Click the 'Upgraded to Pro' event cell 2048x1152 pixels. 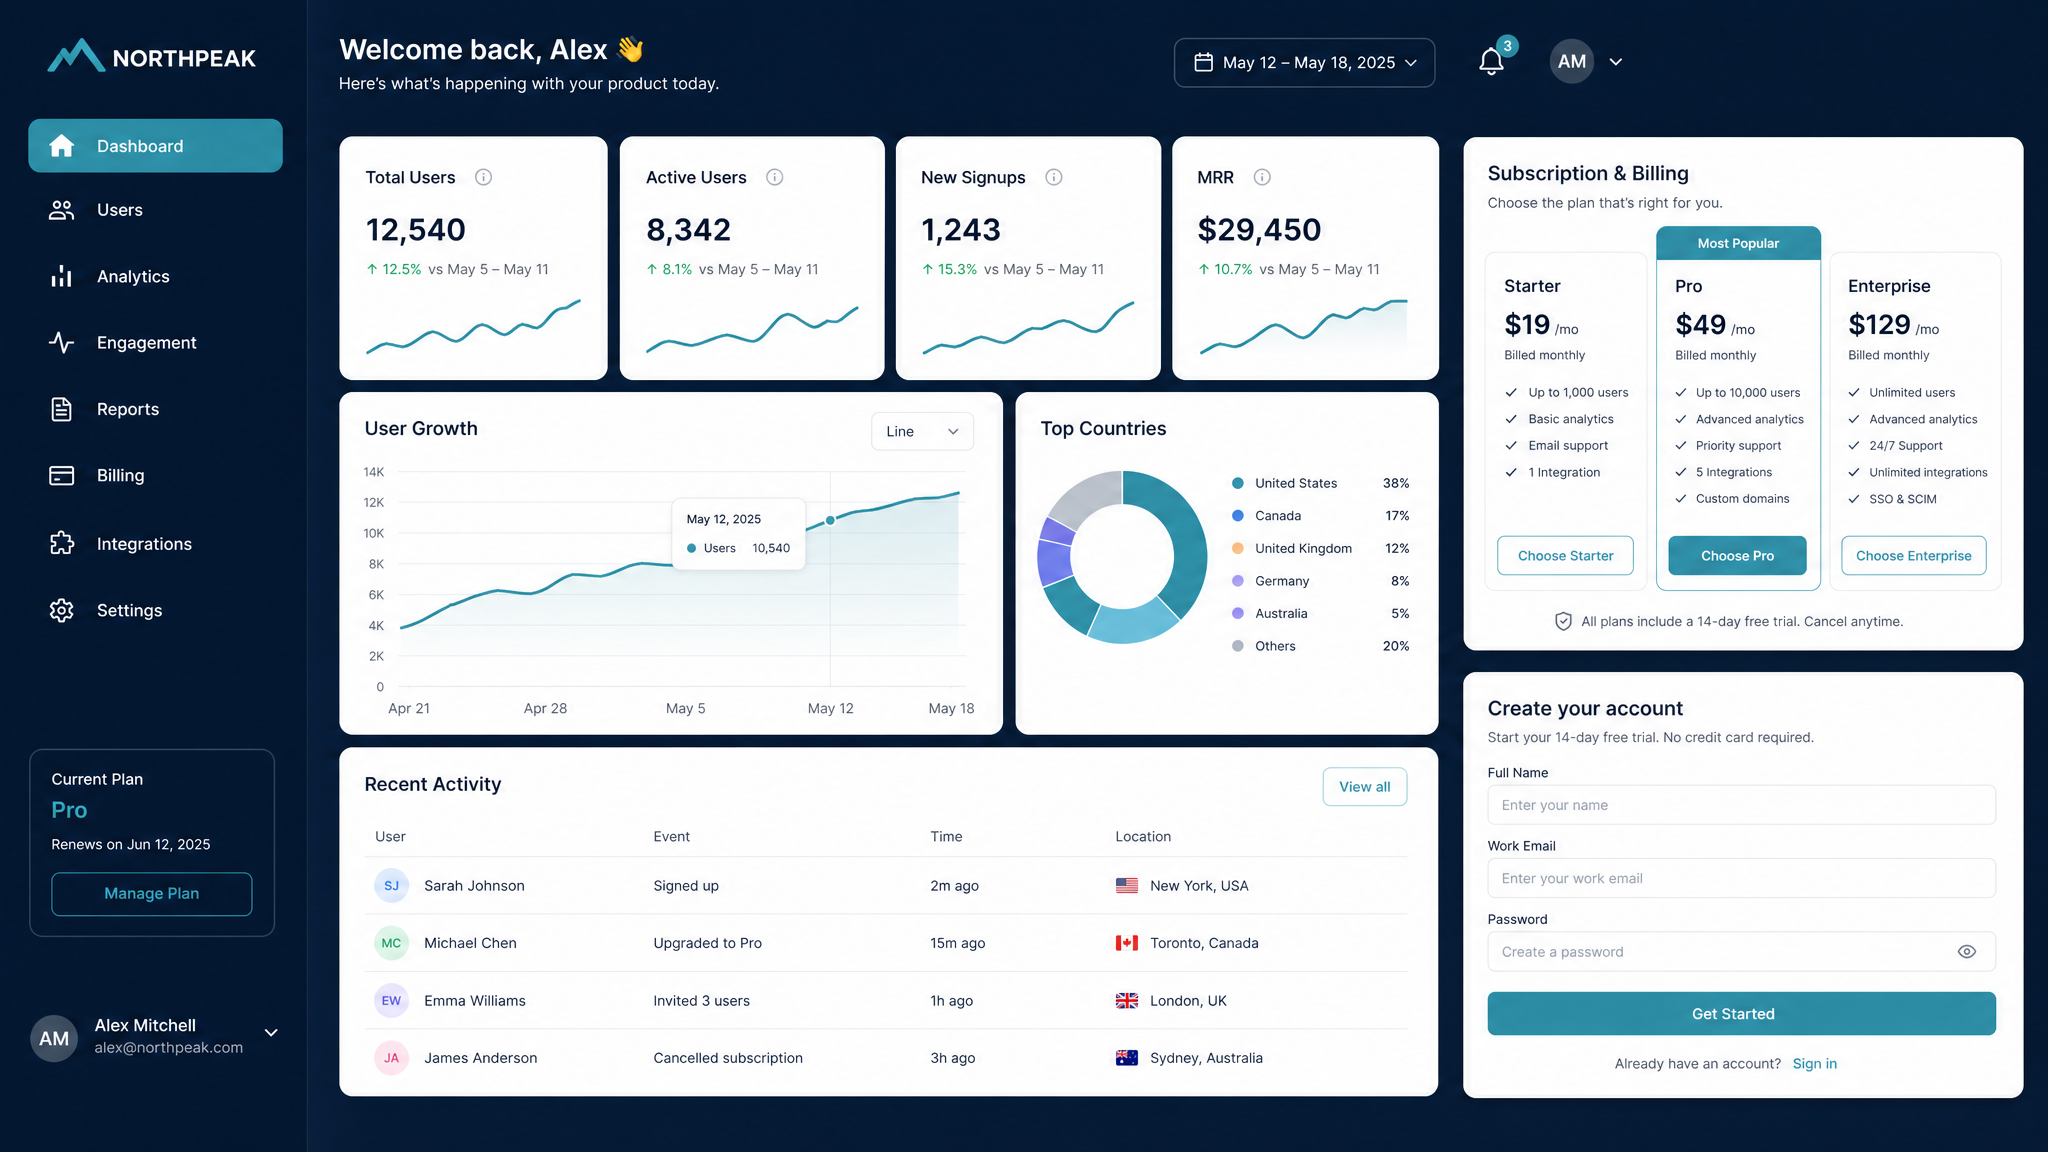click(x=707, y=943)
